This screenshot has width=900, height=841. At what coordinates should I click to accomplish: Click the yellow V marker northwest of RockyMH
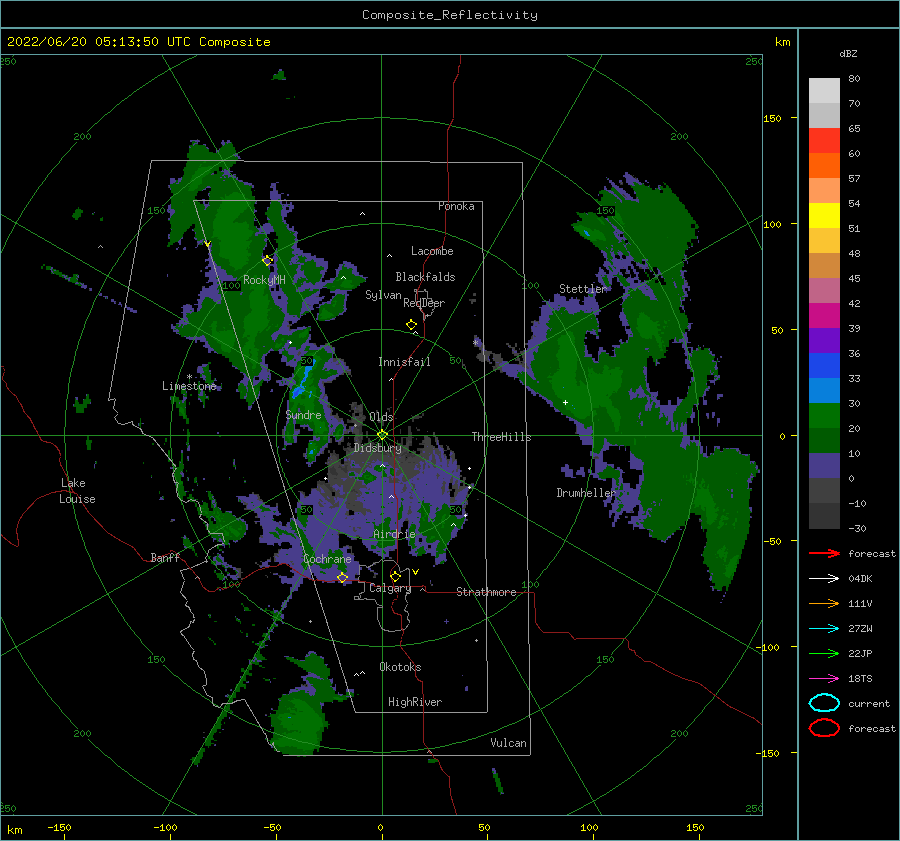point(208,244)
